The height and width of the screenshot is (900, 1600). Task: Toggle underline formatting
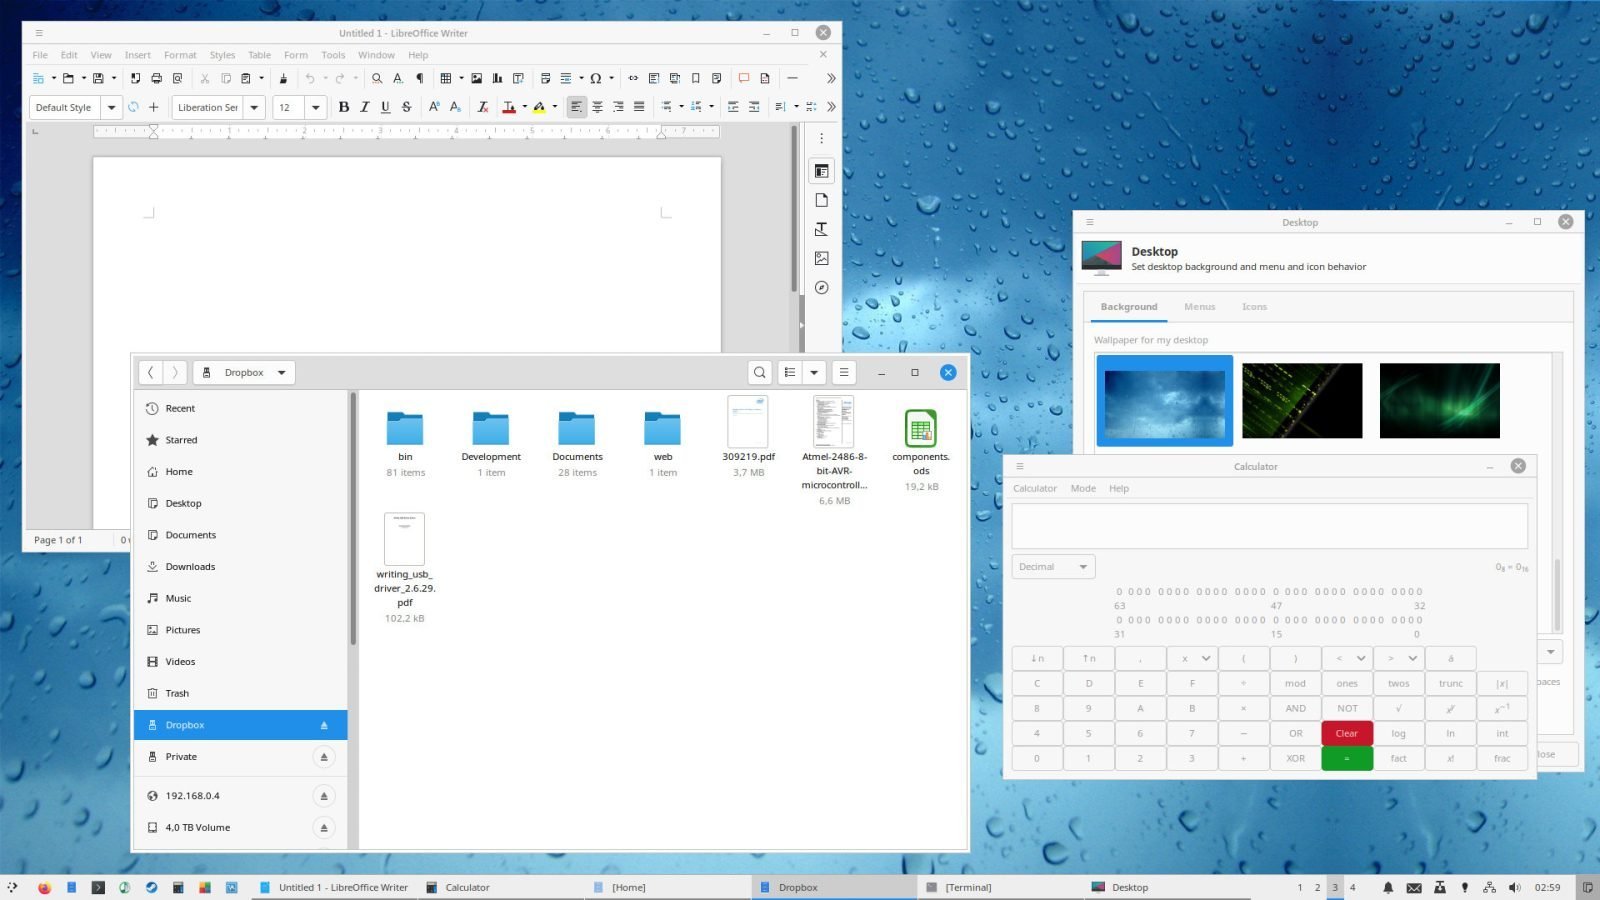385,107
